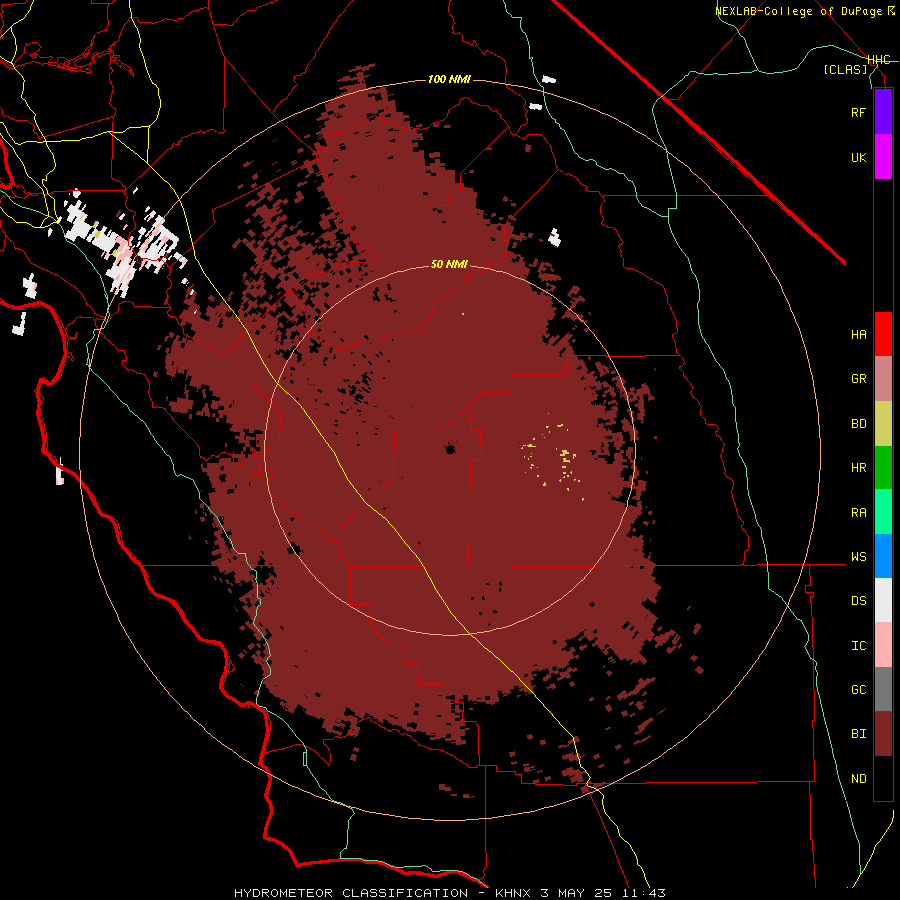Image resolution: width=900 pixels, height=900 pixels.
Task: Click the BI dark red legend swatch
Action: (883, 734)
